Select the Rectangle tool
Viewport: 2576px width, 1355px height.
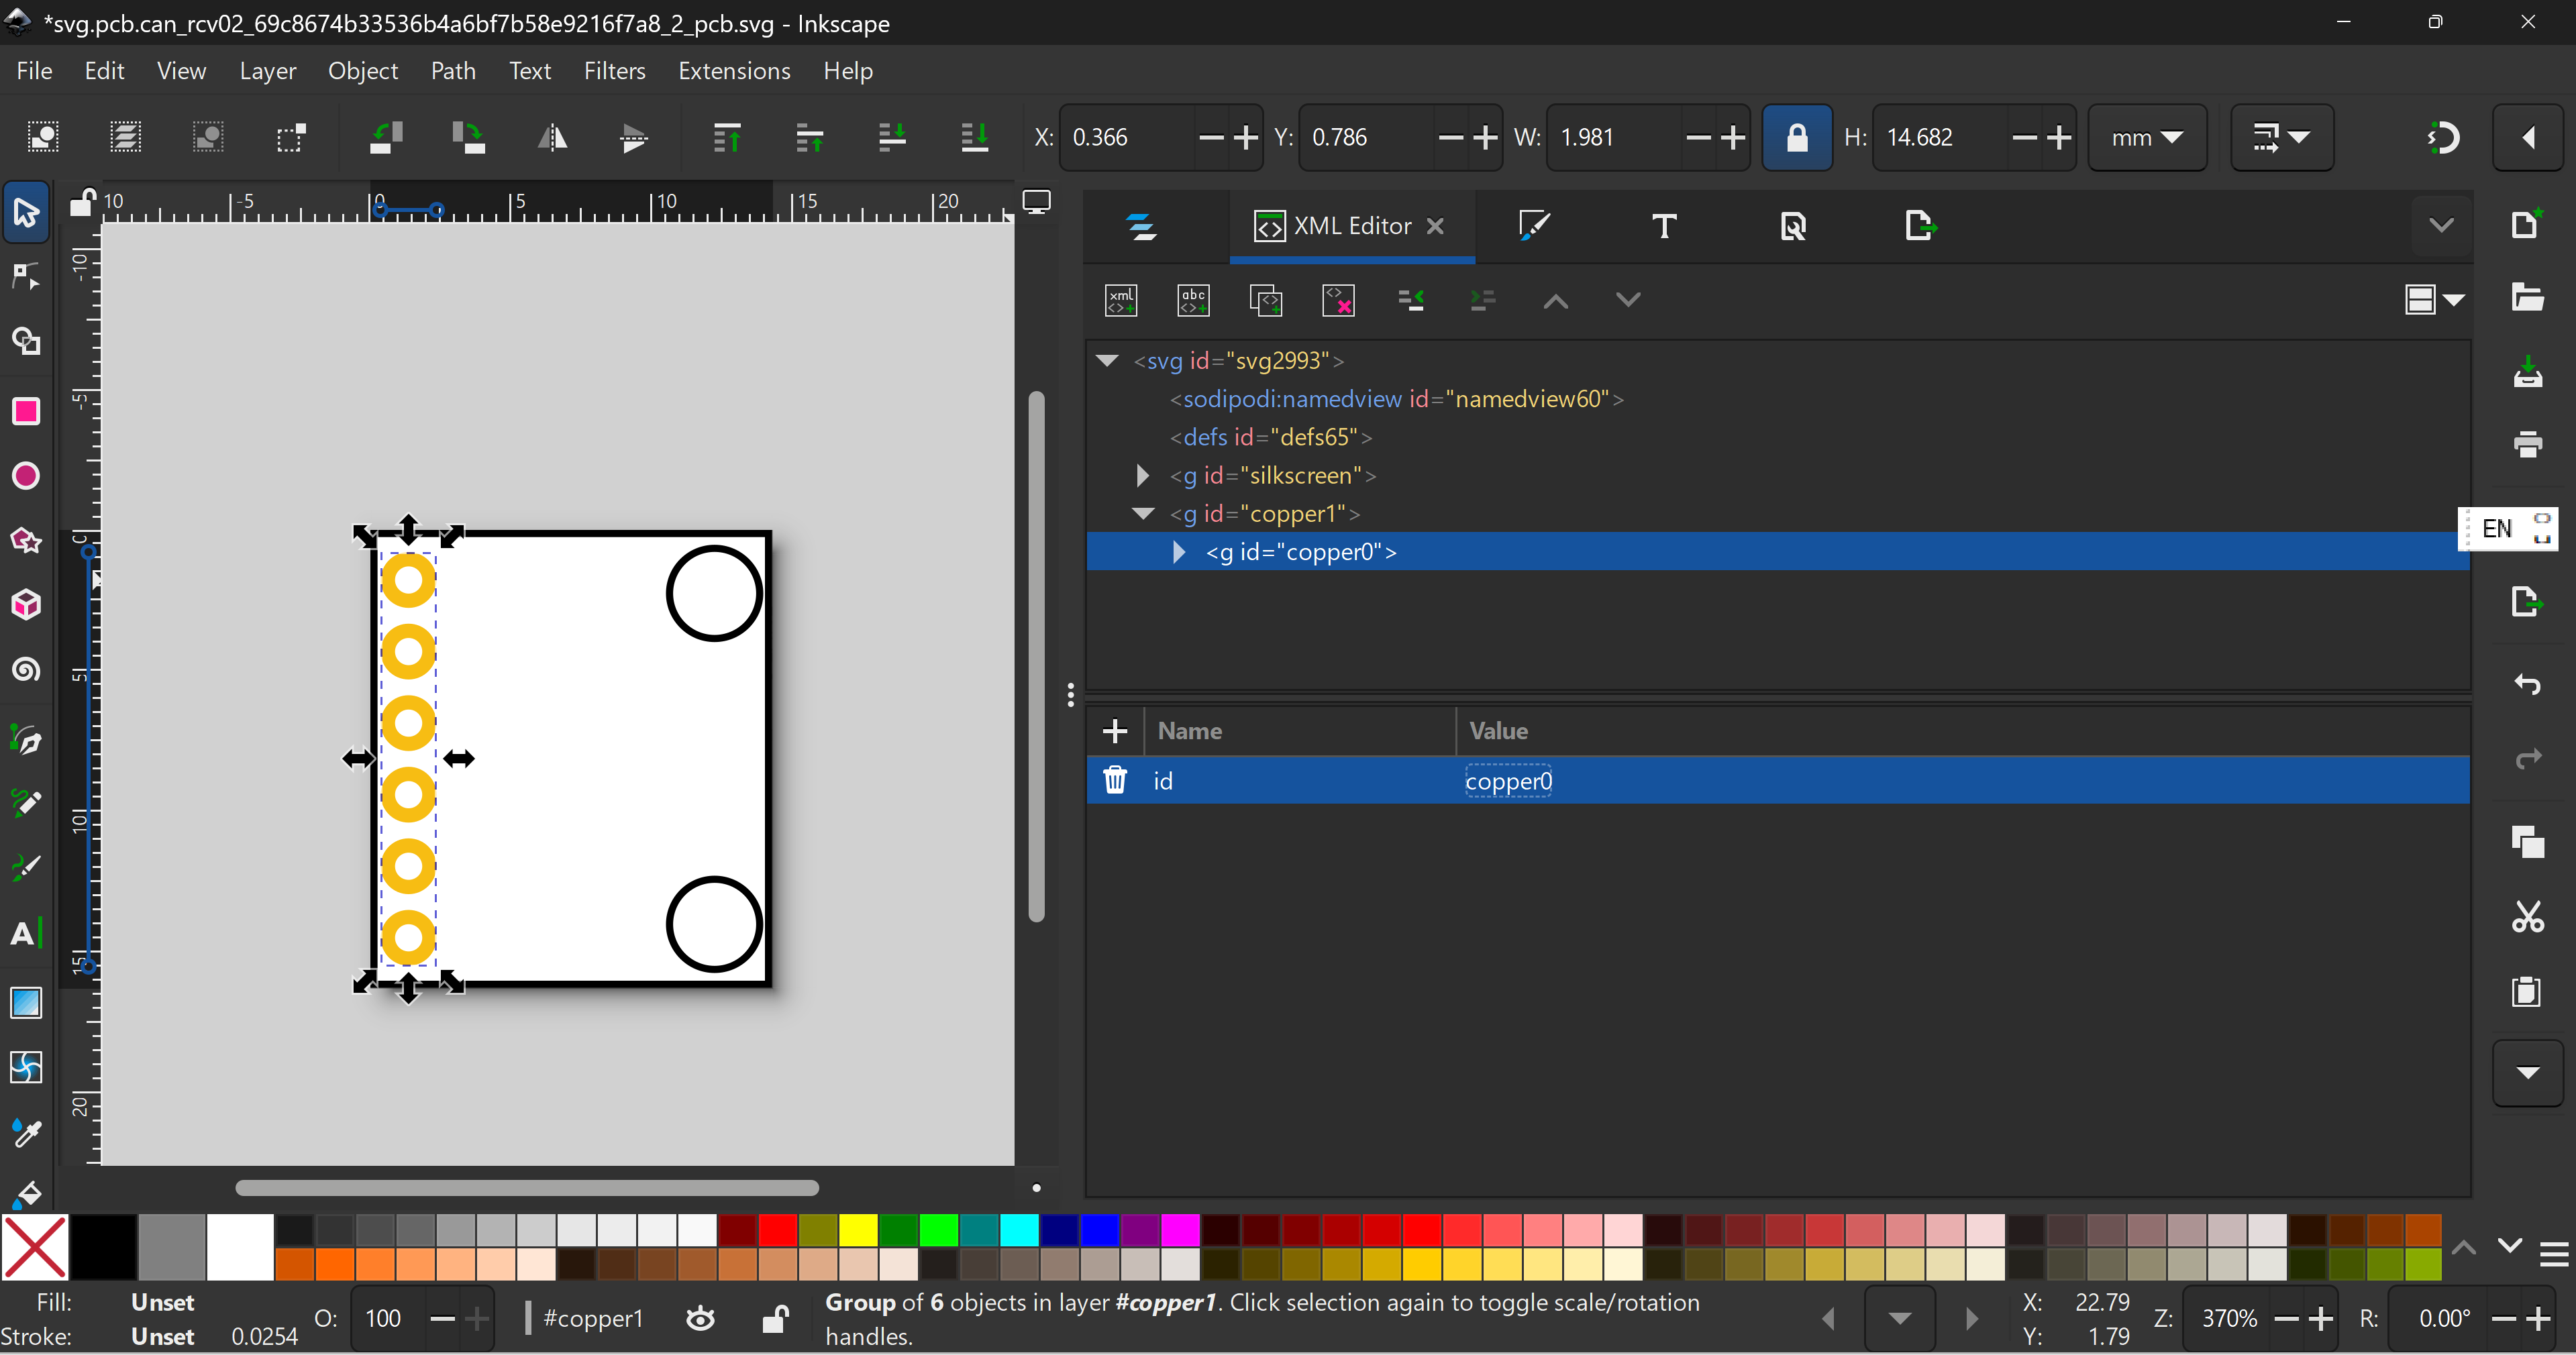tap(26, 411)
